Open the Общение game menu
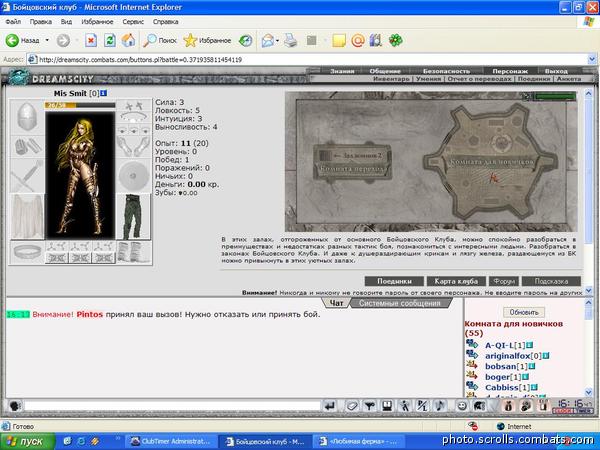The image size is (600, 450). [x=385, y=71]
